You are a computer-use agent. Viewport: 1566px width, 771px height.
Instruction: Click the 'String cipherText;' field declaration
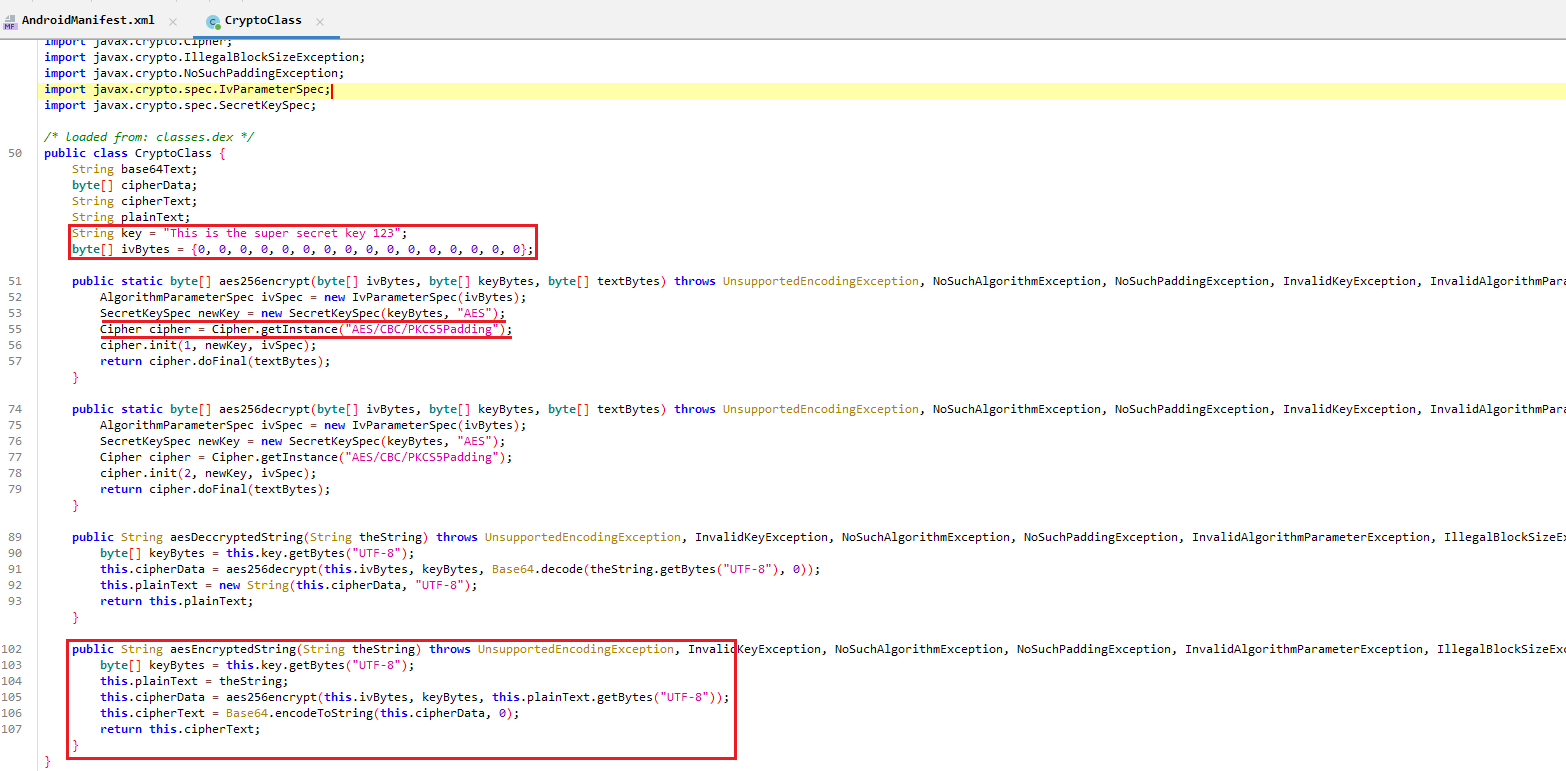pyautogui.click(x=135, y=201)
